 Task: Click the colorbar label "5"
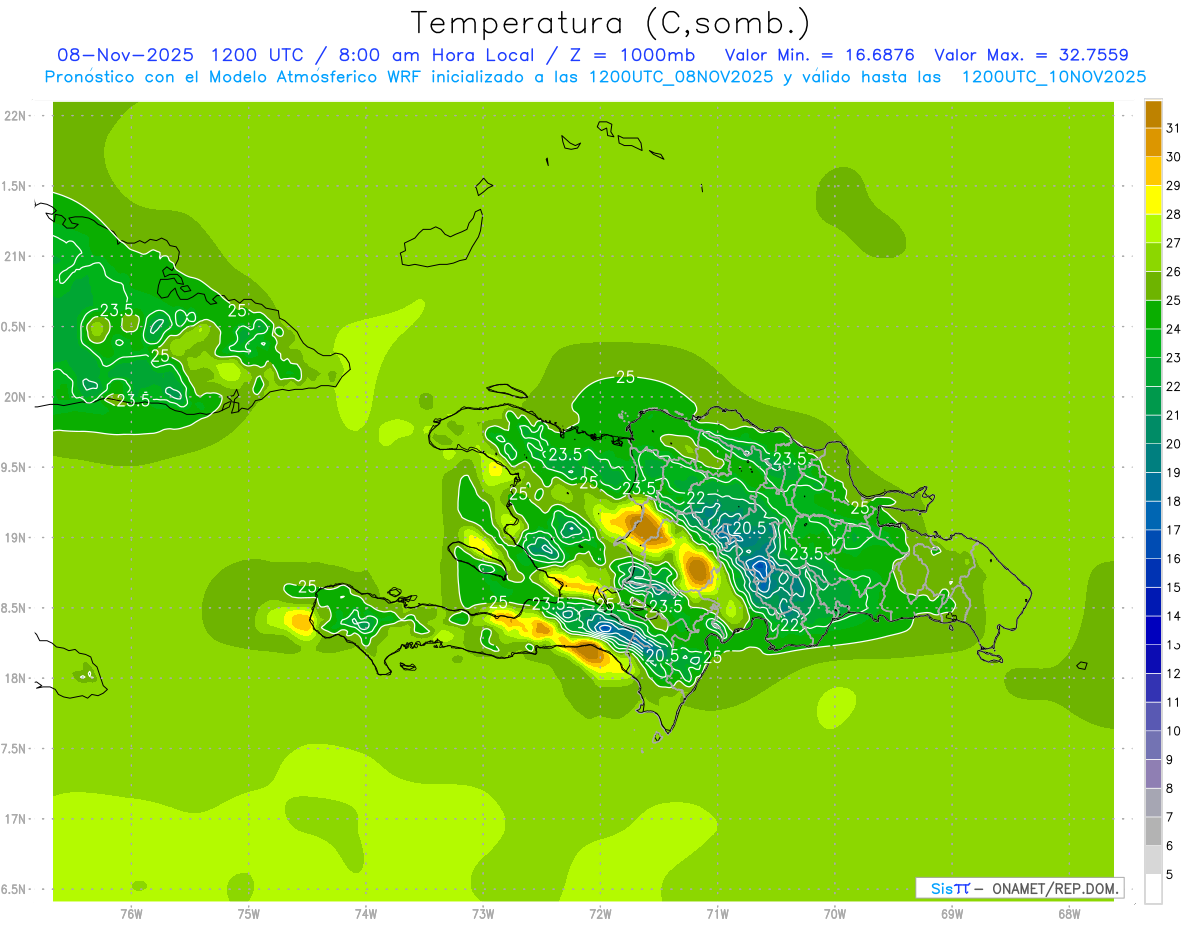point(1170,875)
